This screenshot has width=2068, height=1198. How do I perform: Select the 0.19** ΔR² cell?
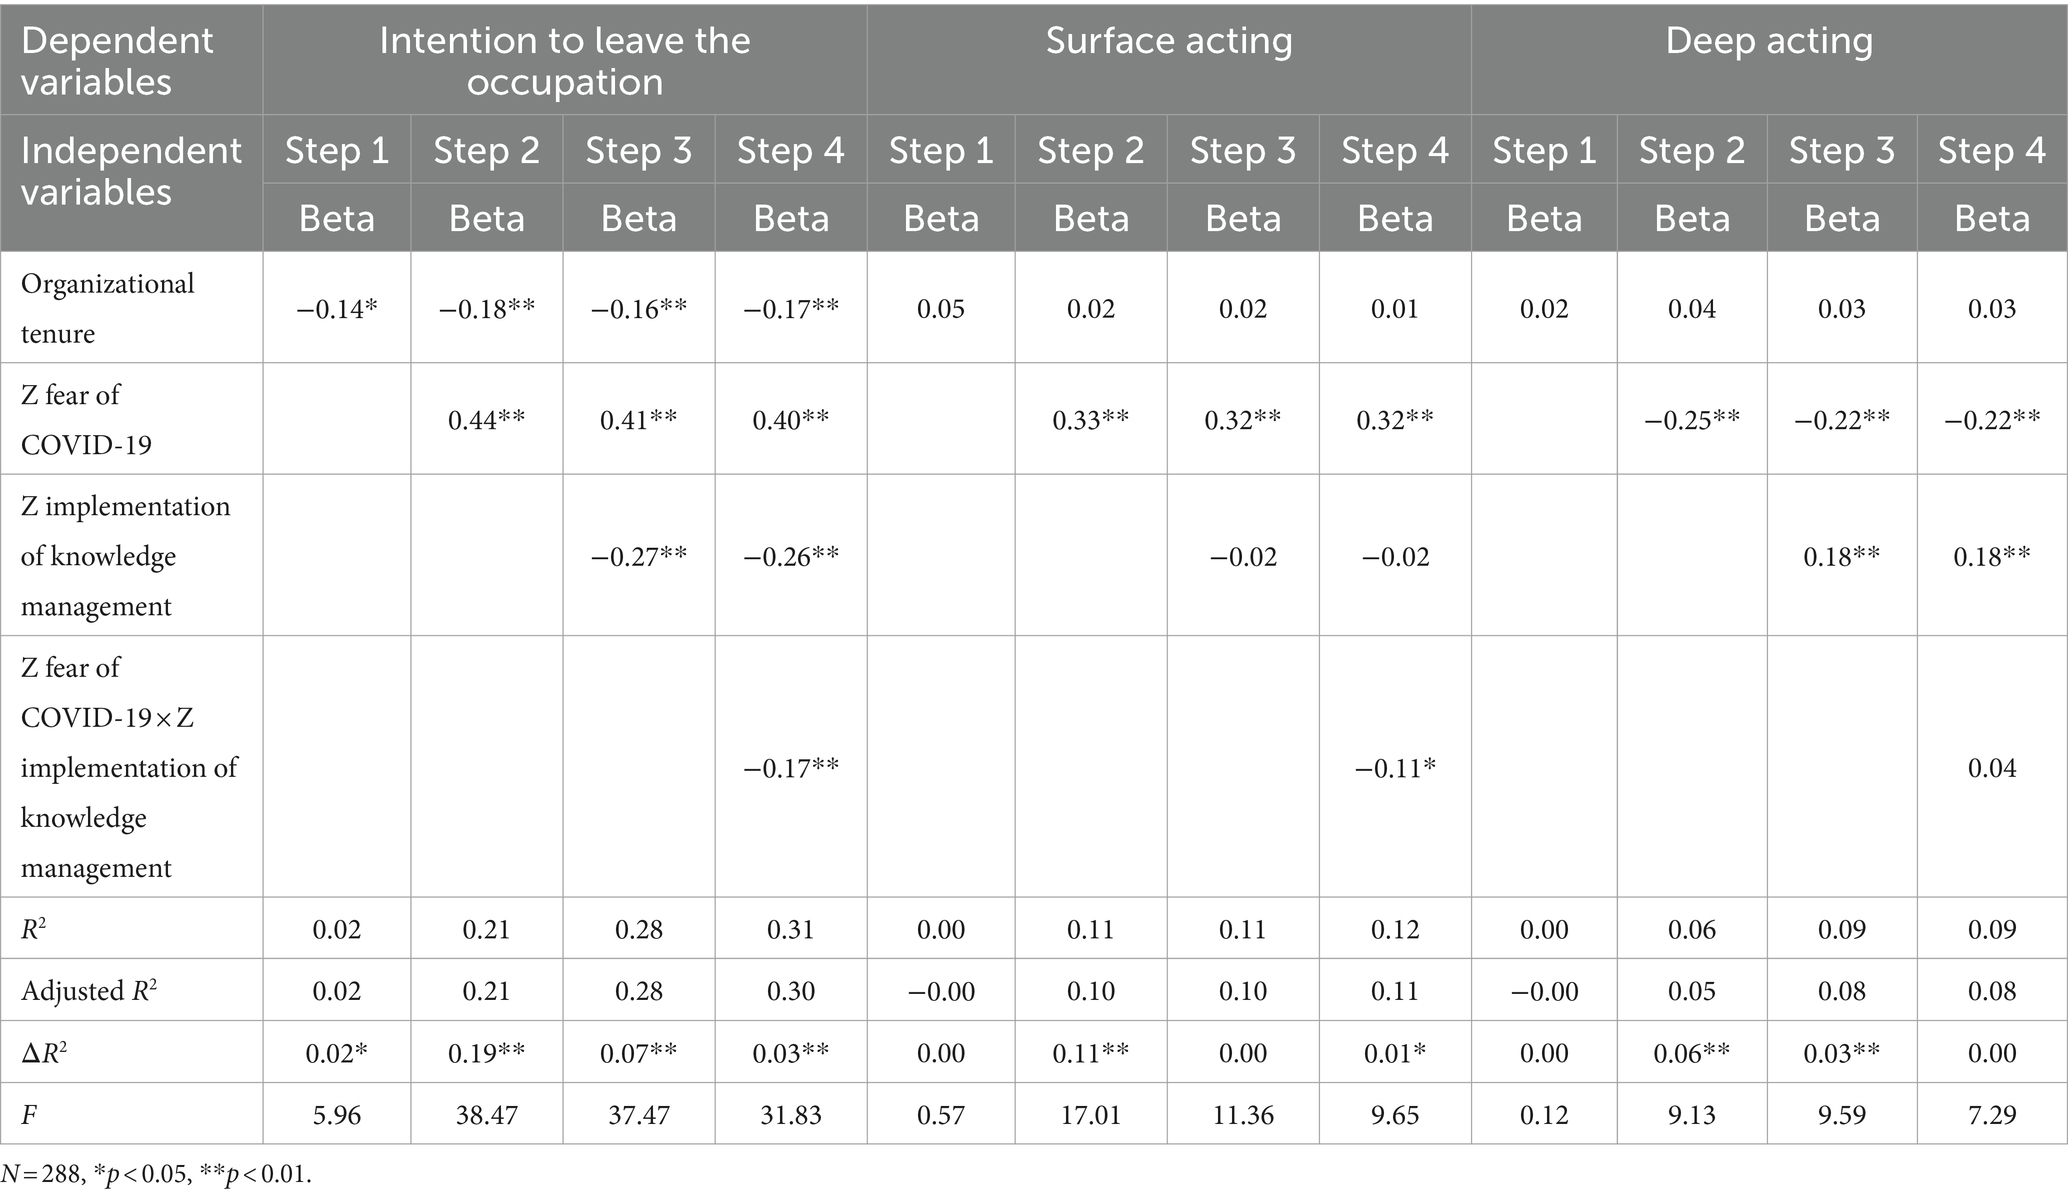487,1053
